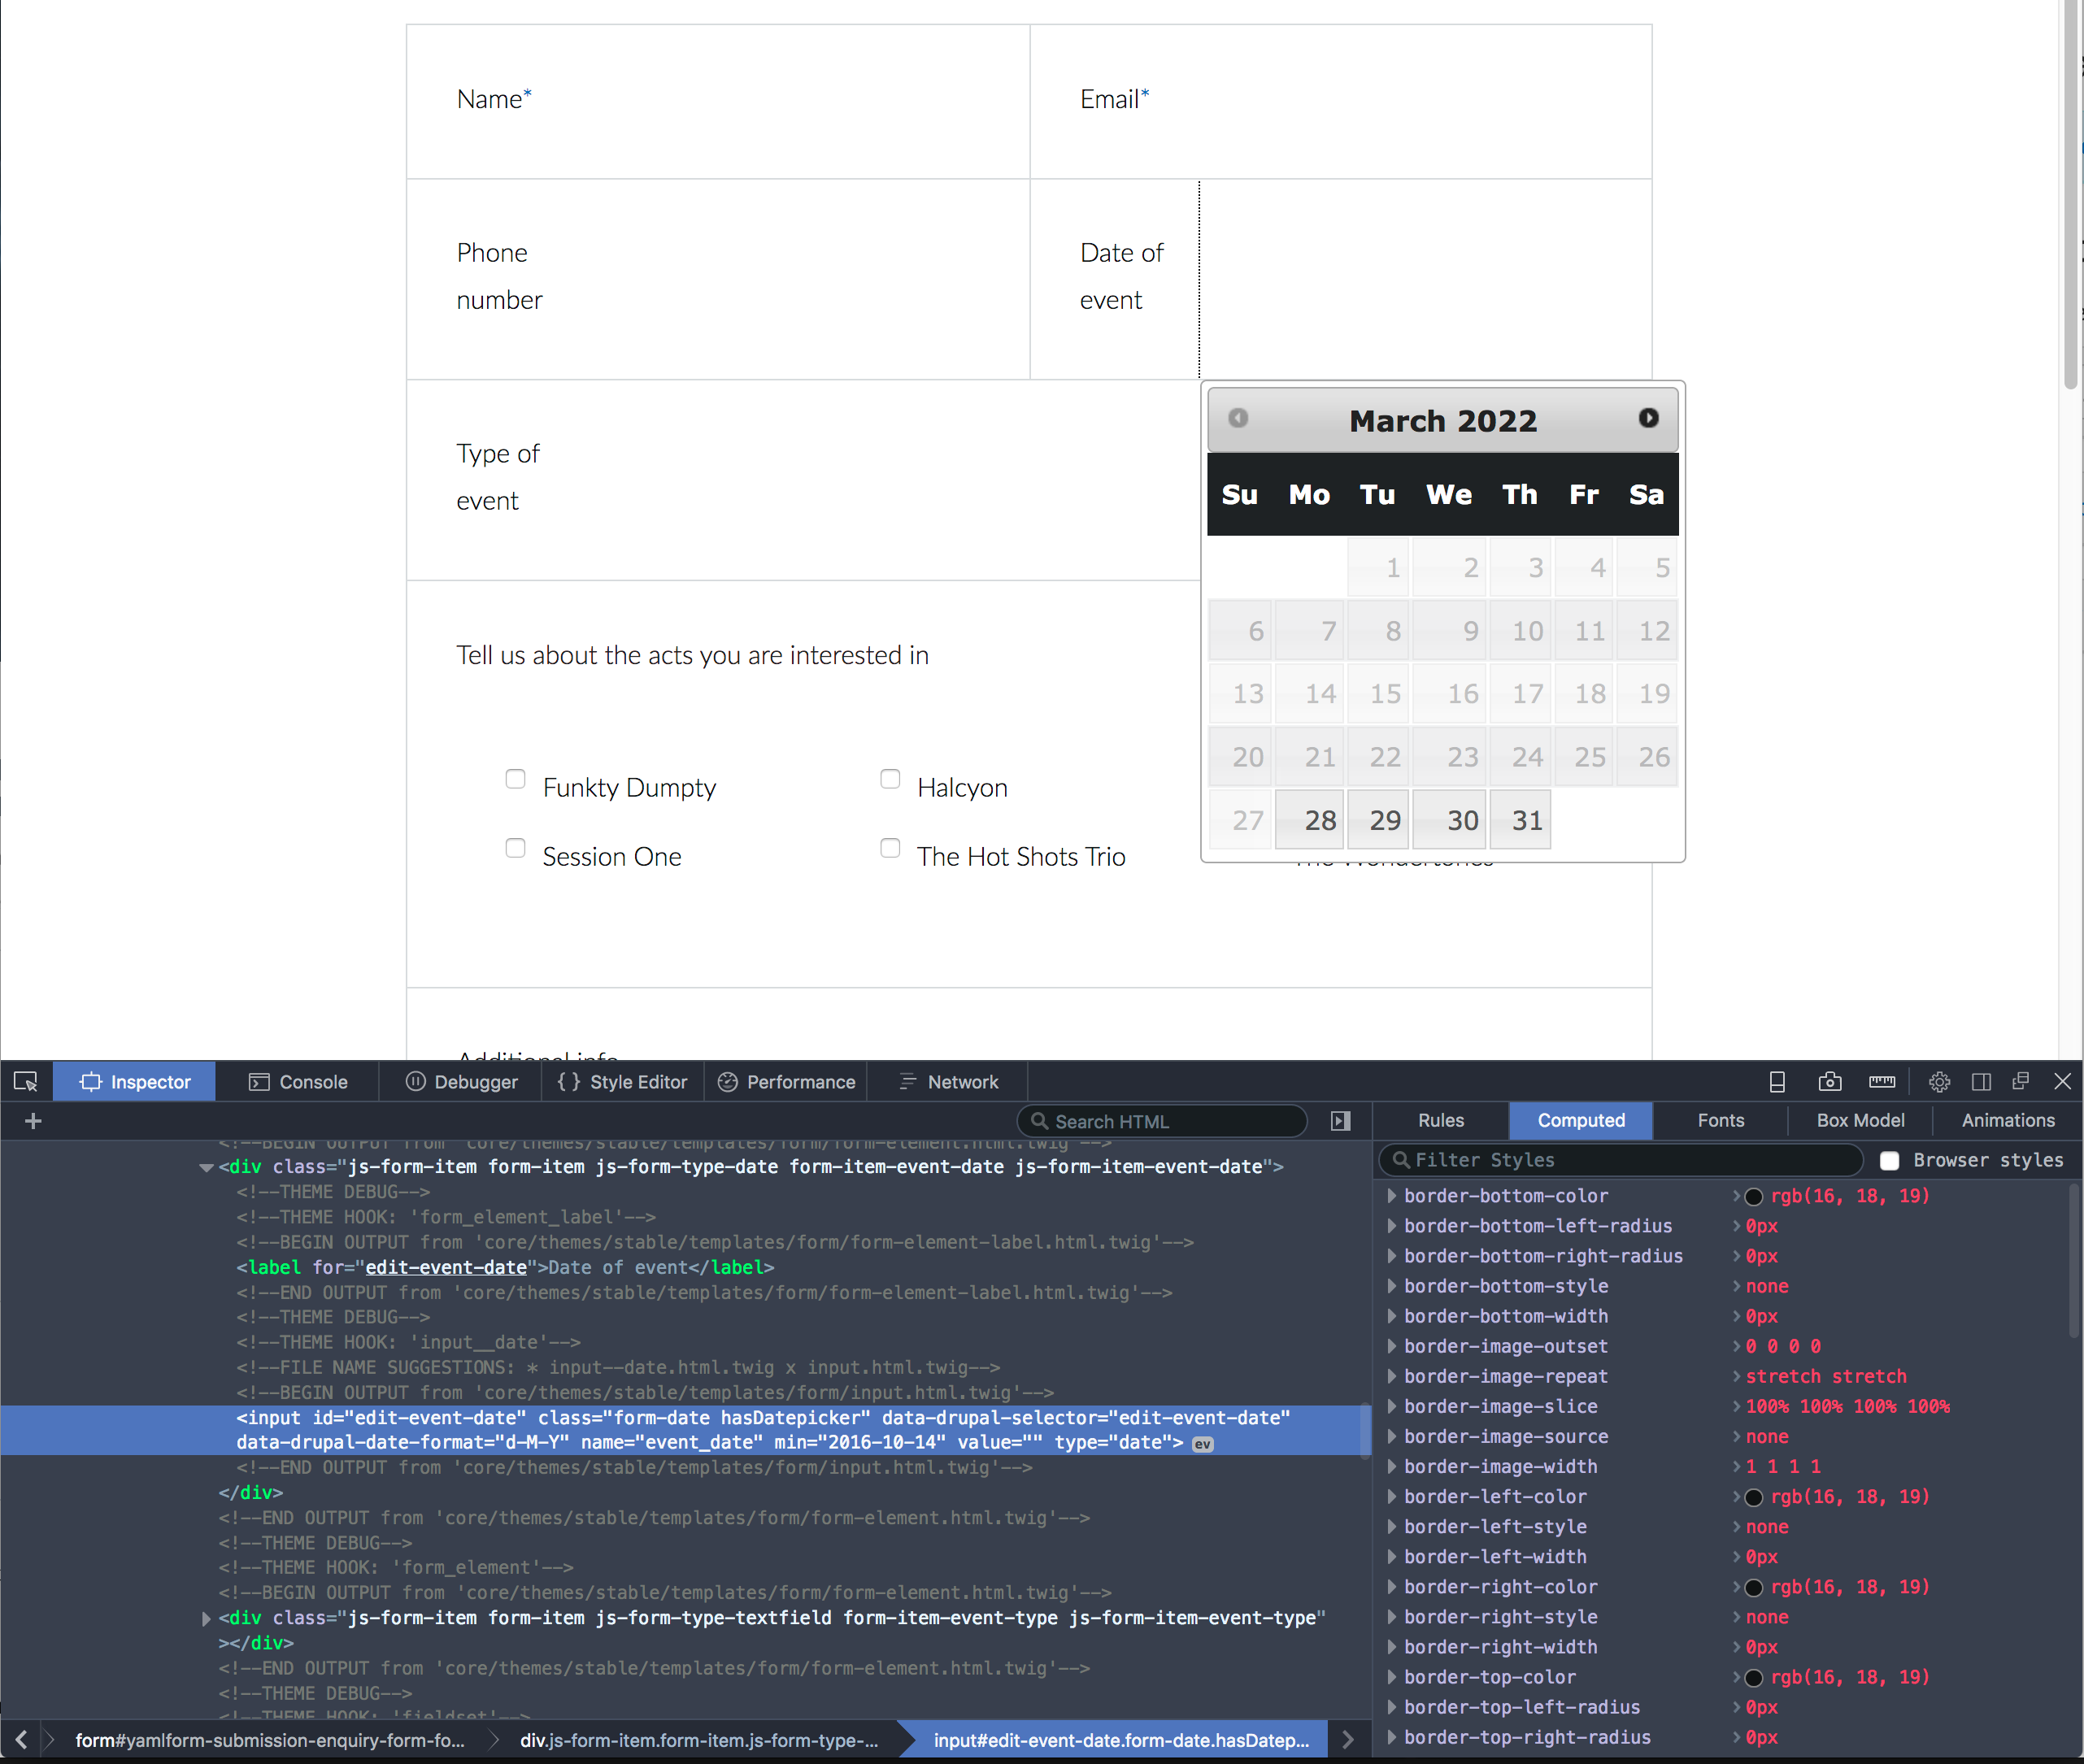The image size is (2084, 1764).
Task: Take a screenshot with the camera icon
Action: click(1830, 1082)
